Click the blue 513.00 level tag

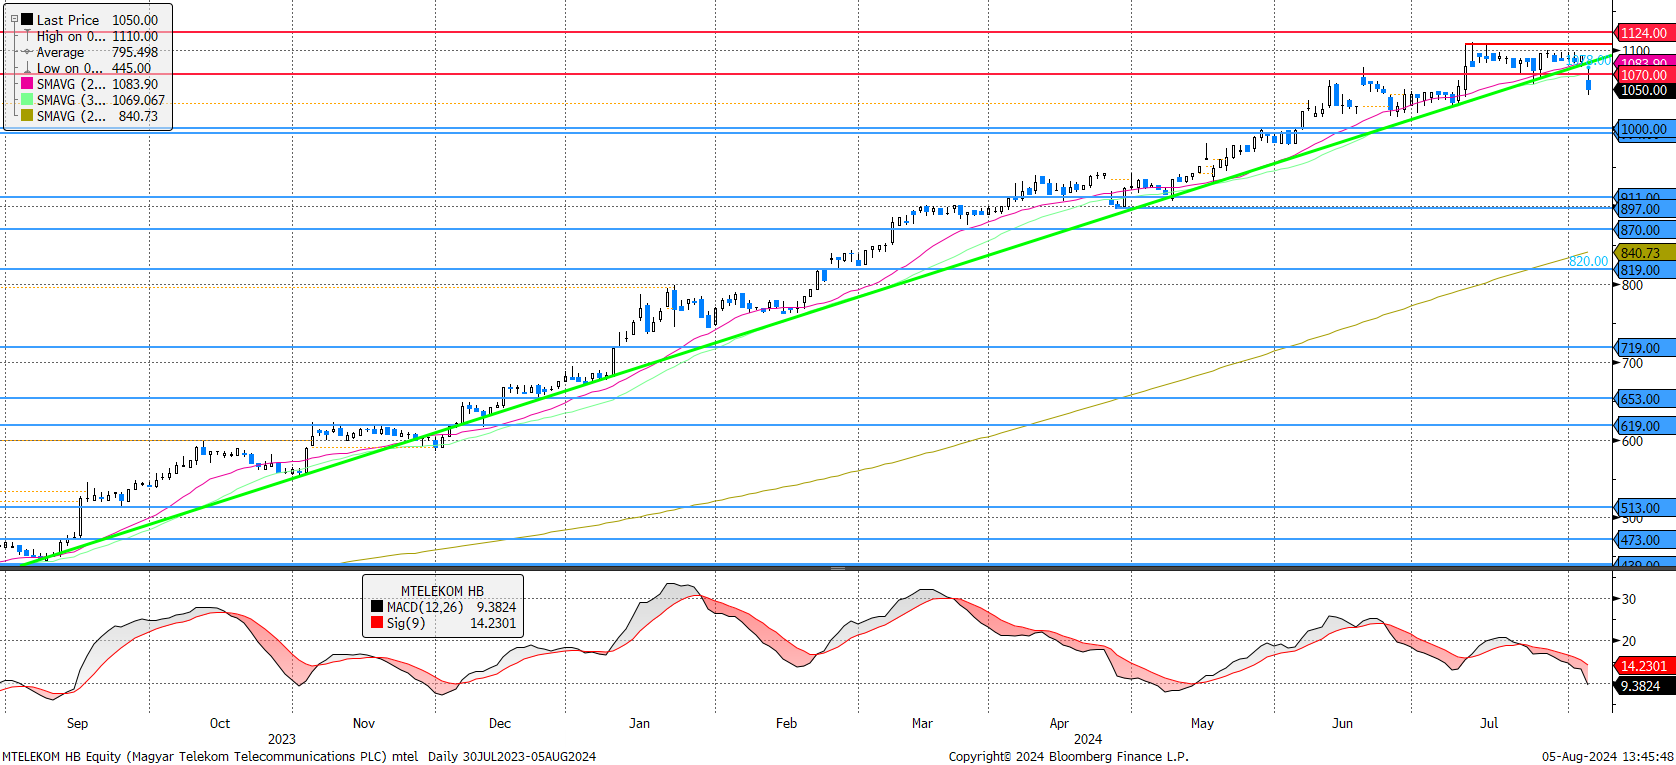[x=1645, y=508]
